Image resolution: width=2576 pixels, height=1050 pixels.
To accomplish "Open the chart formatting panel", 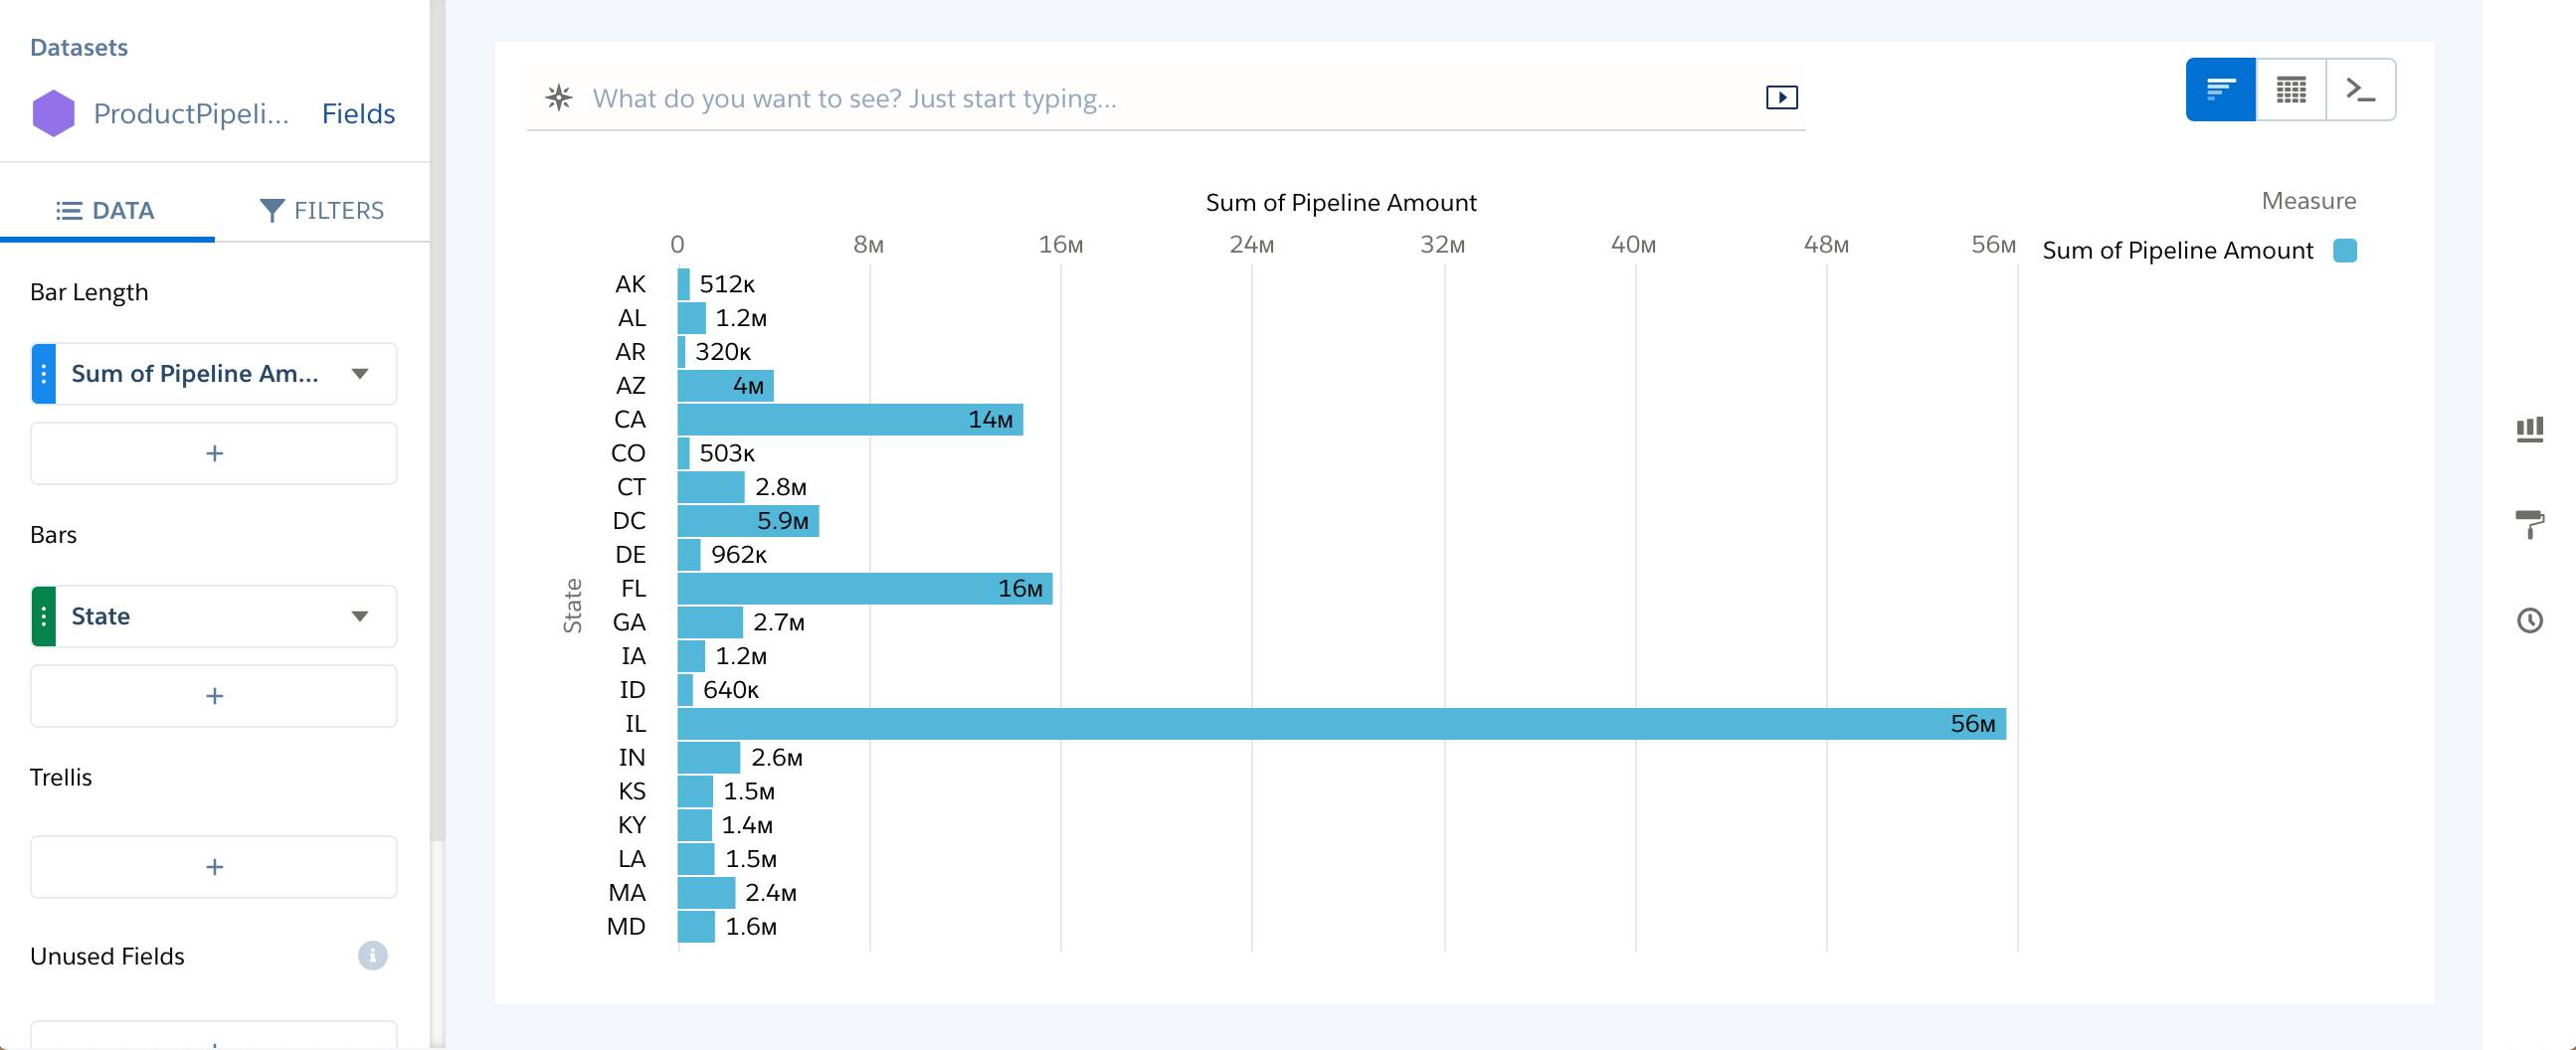I will (x=2529, y=525).
